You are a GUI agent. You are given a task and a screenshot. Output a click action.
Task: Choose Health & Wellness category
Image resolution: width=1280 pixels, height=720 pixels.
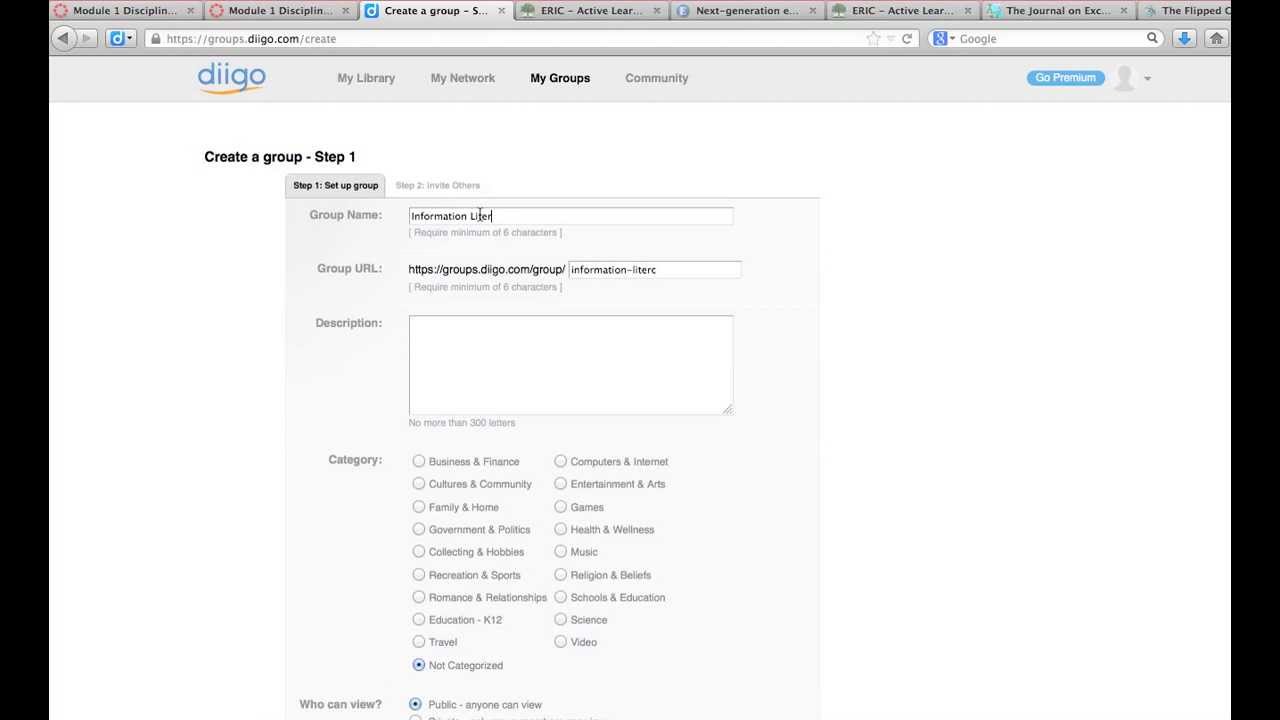561,529
